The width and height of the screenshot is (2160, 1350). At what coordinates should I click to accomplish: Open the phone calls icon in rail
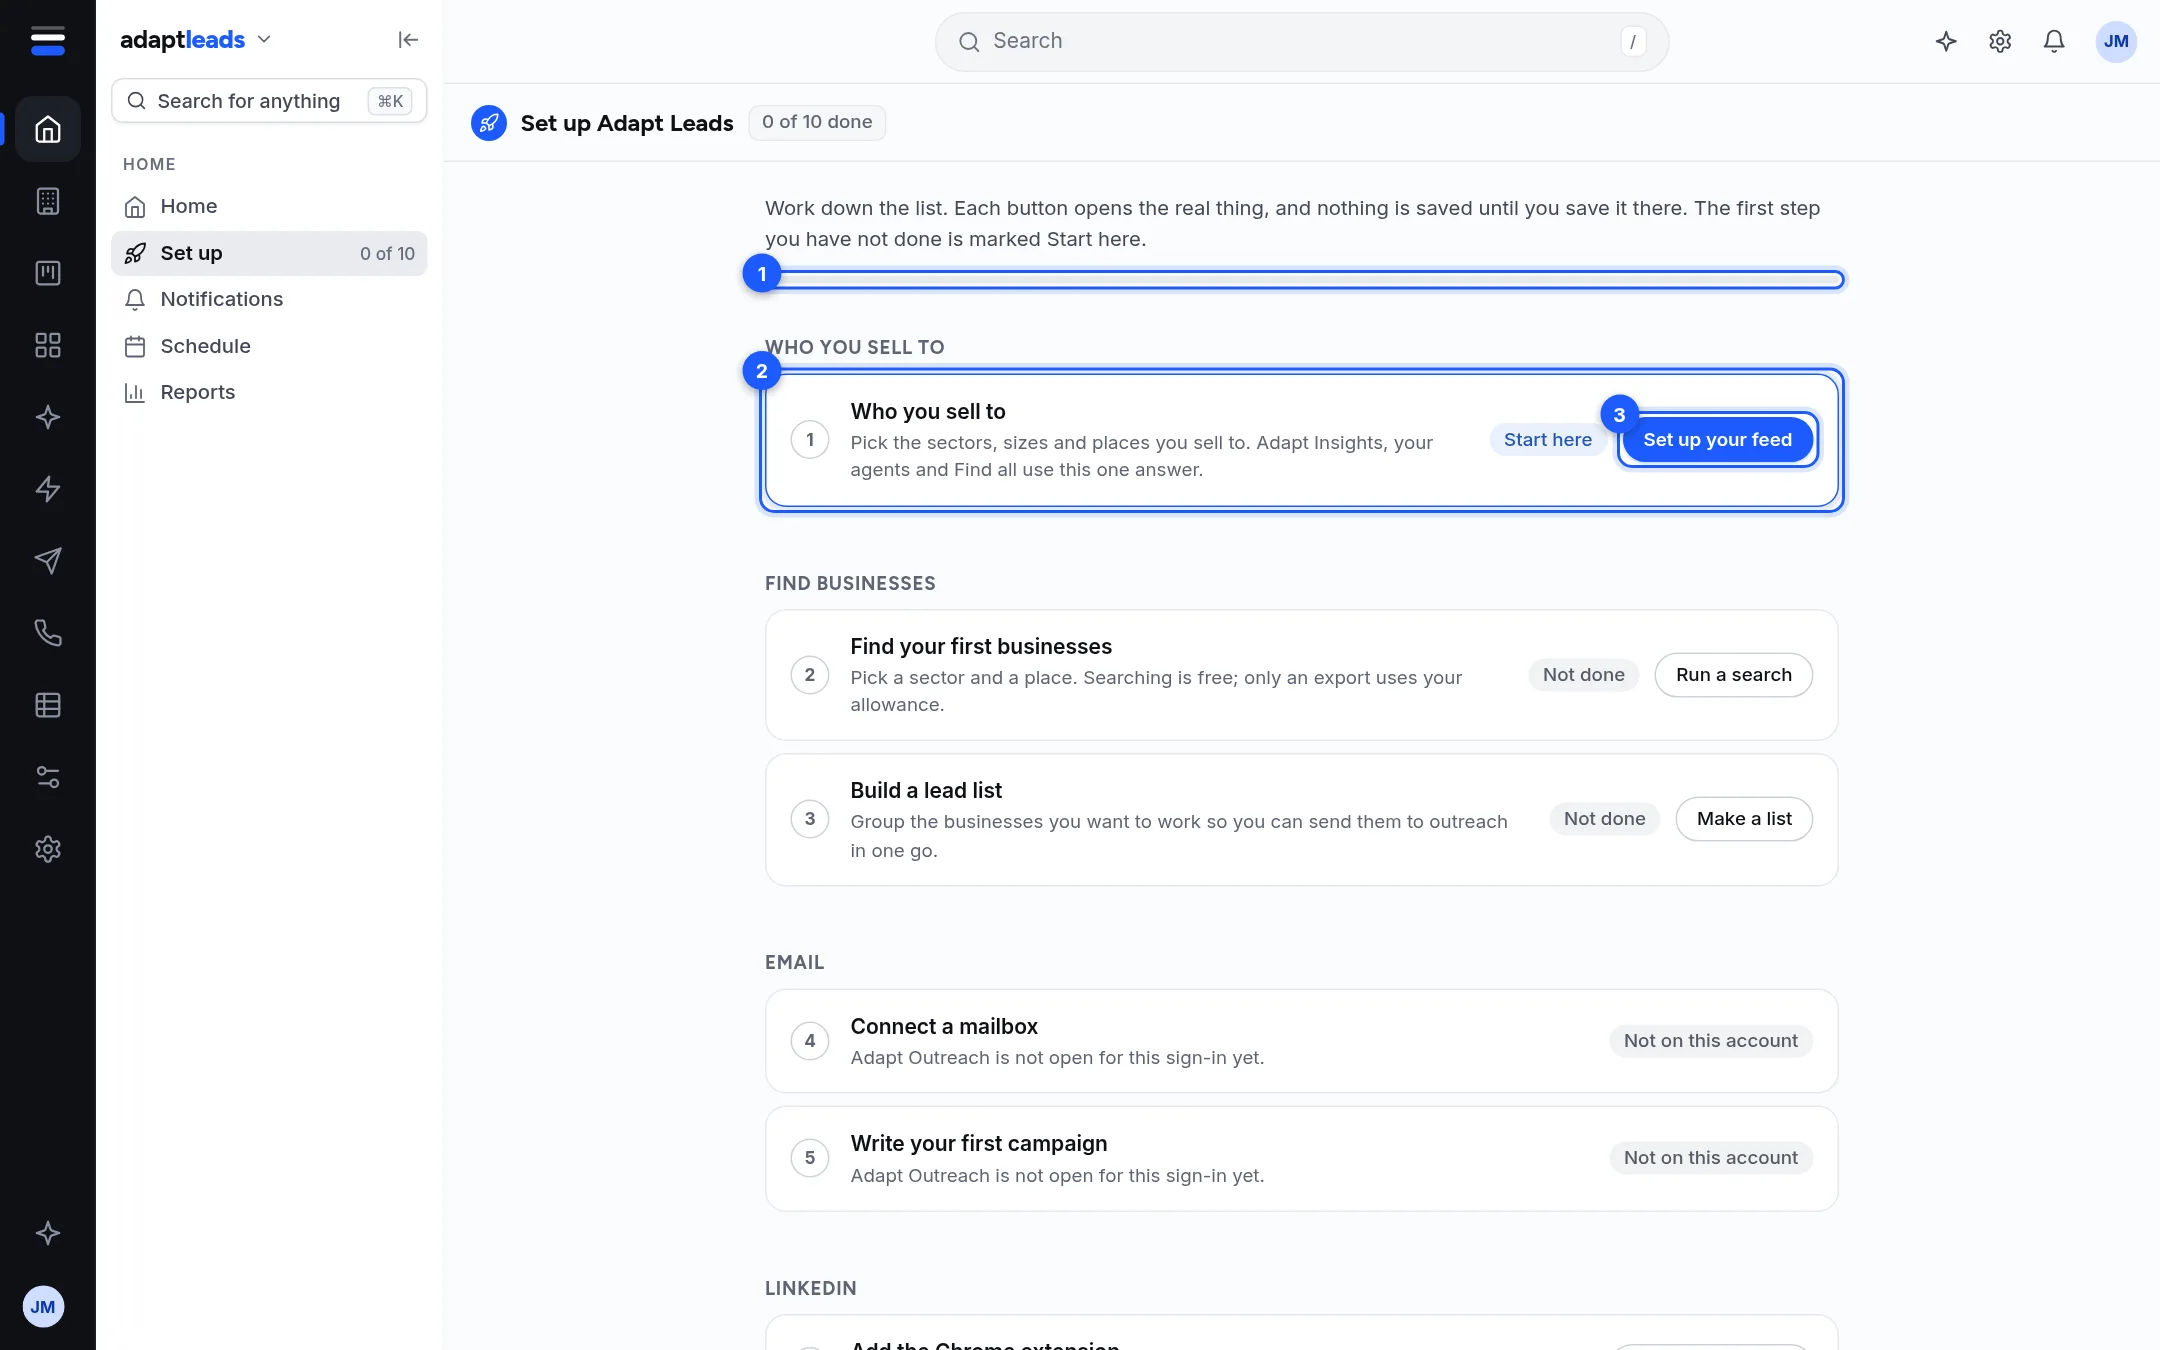tap(48, 633)
